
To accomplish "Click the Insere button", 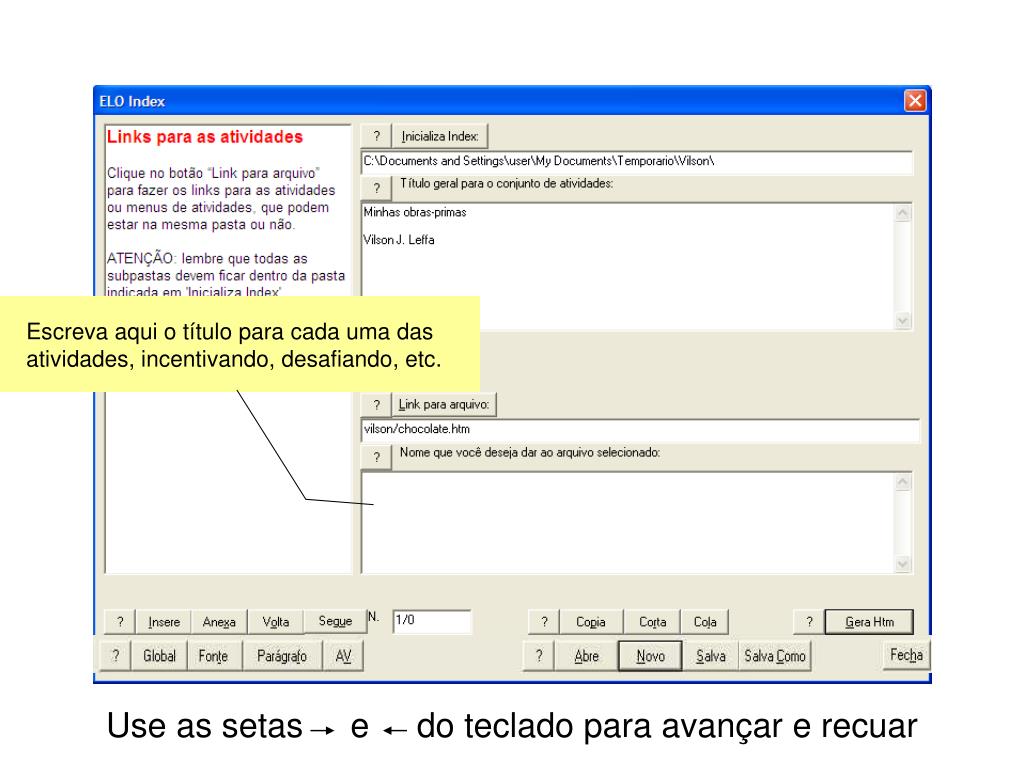I will [x=164, y=622].
